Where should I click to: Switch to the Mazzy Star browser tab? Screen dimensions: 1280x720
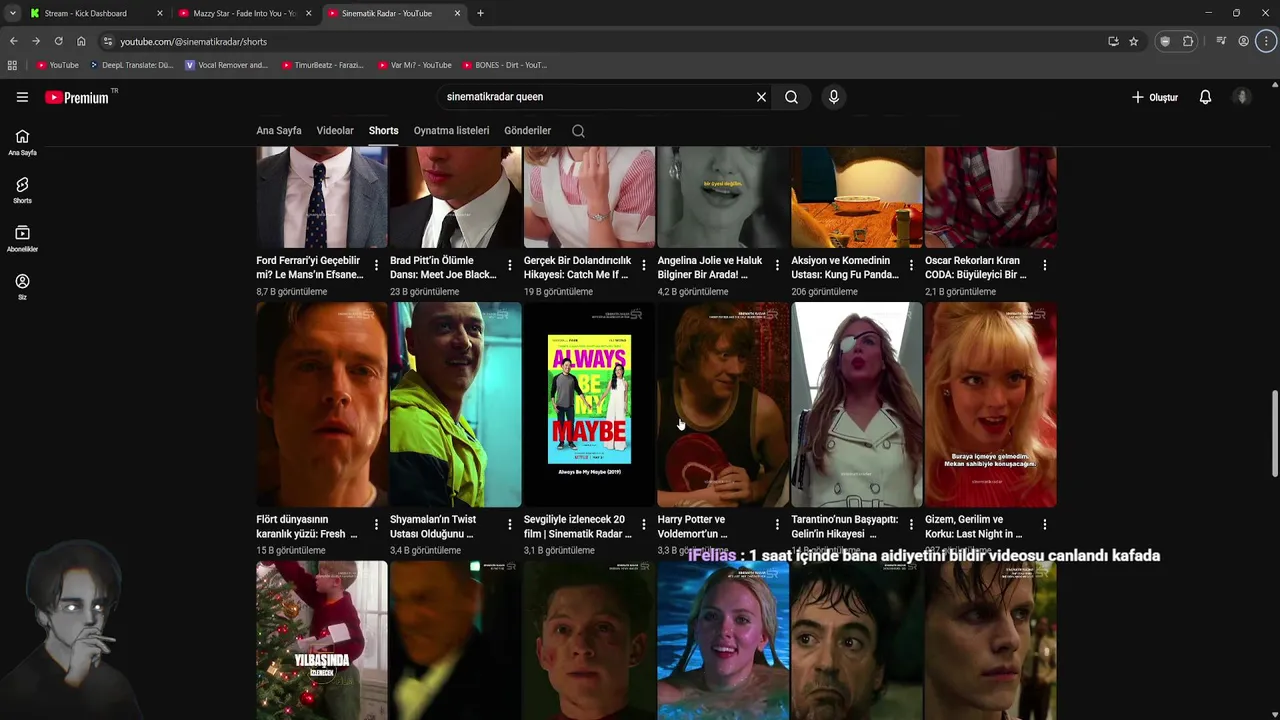[x=245, y=13]
